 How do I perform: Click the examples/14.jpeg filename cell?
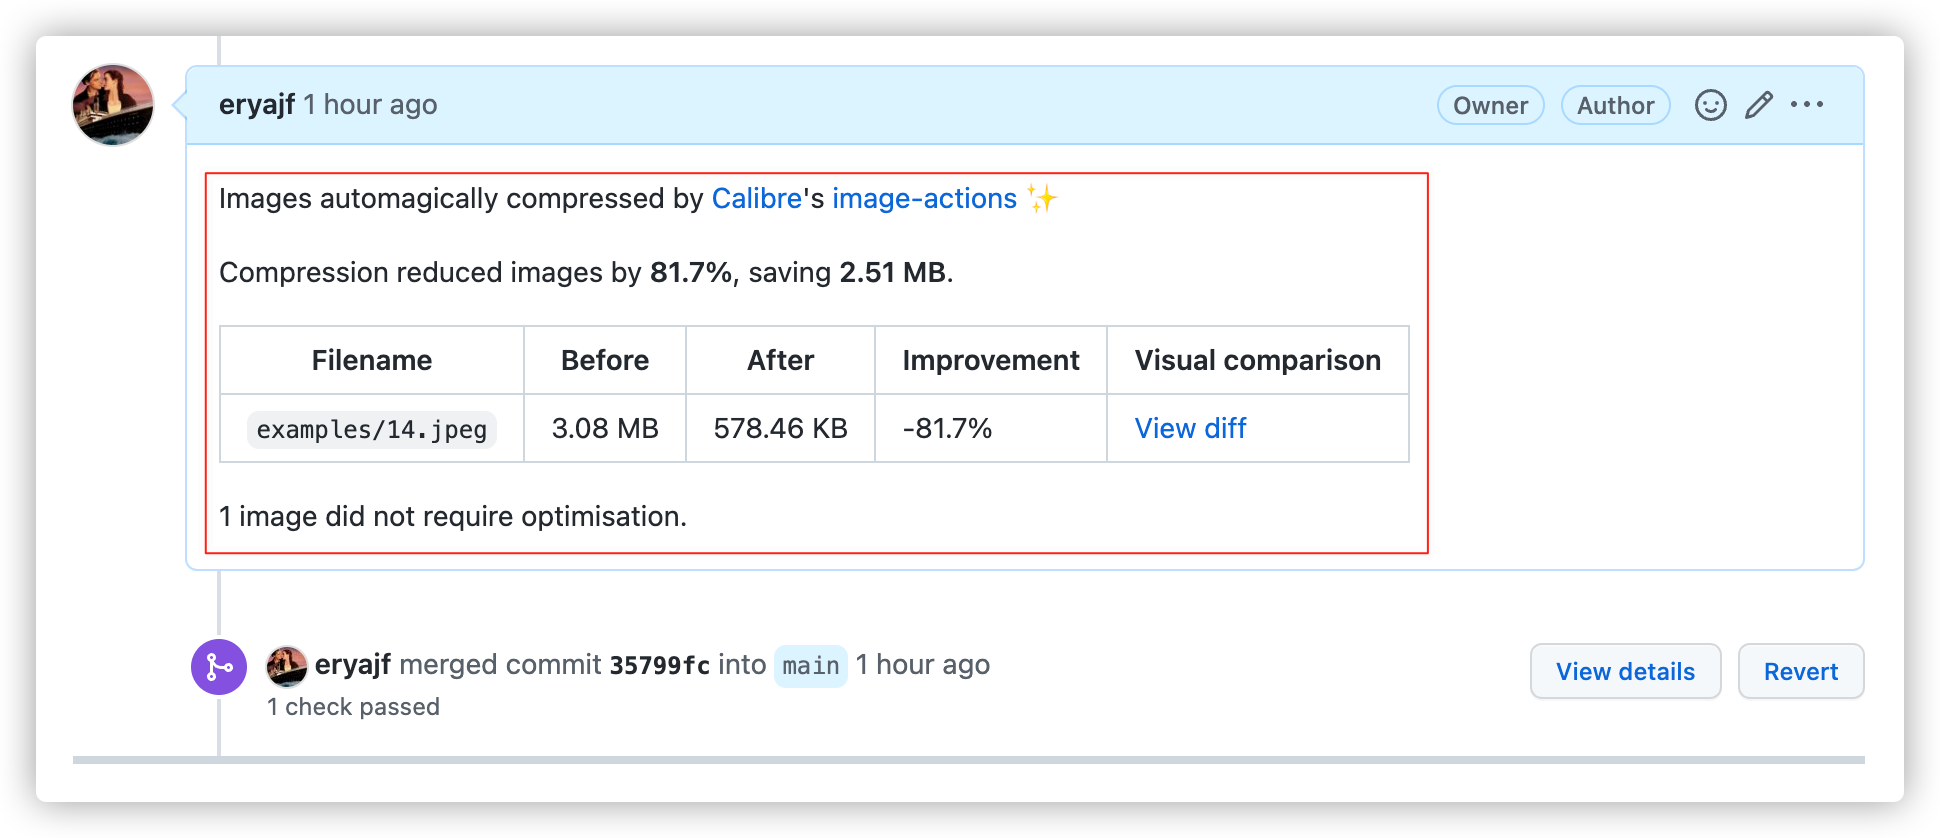point(372,429)
